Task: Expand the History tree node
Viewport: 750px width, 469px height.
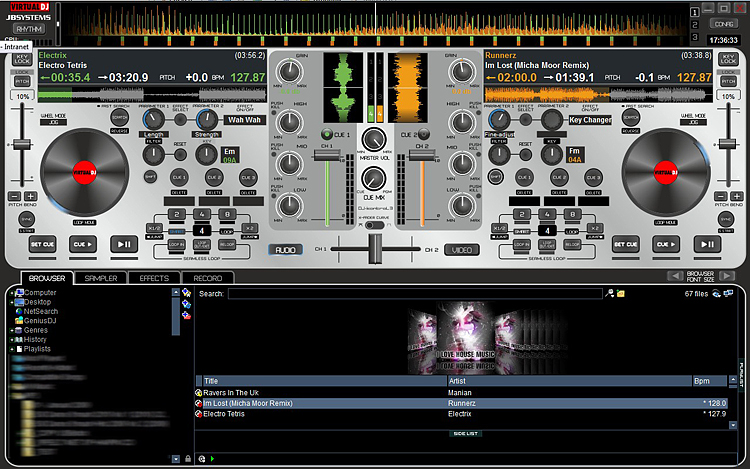Action: [x=11, y=340]
